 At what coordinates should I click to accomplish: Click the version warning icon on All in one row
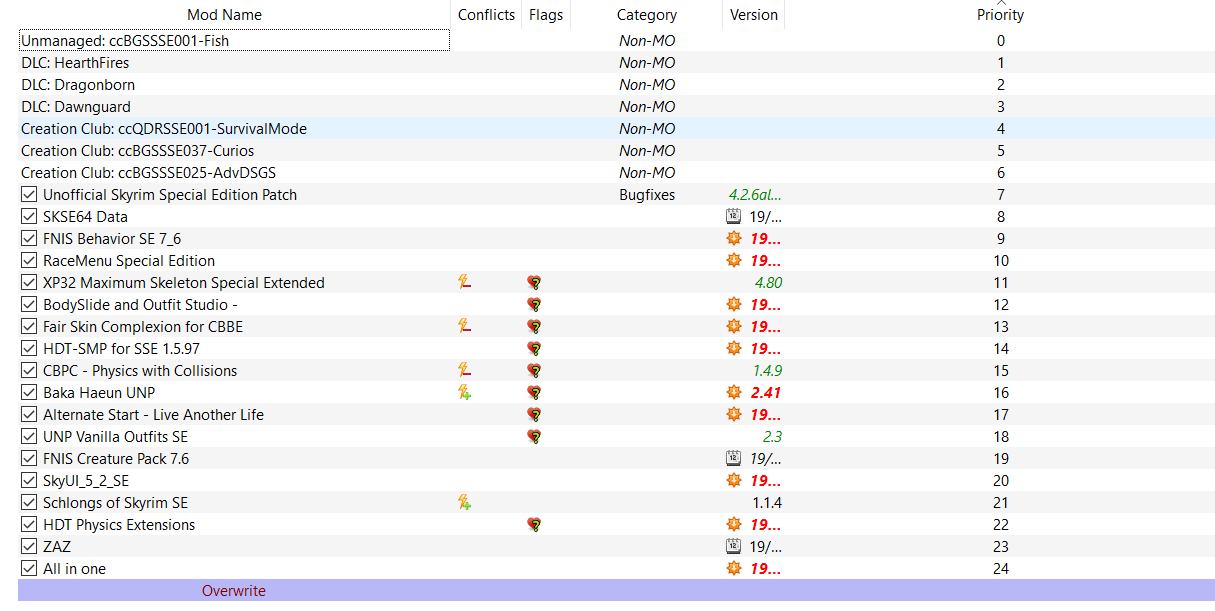[734, 569]
